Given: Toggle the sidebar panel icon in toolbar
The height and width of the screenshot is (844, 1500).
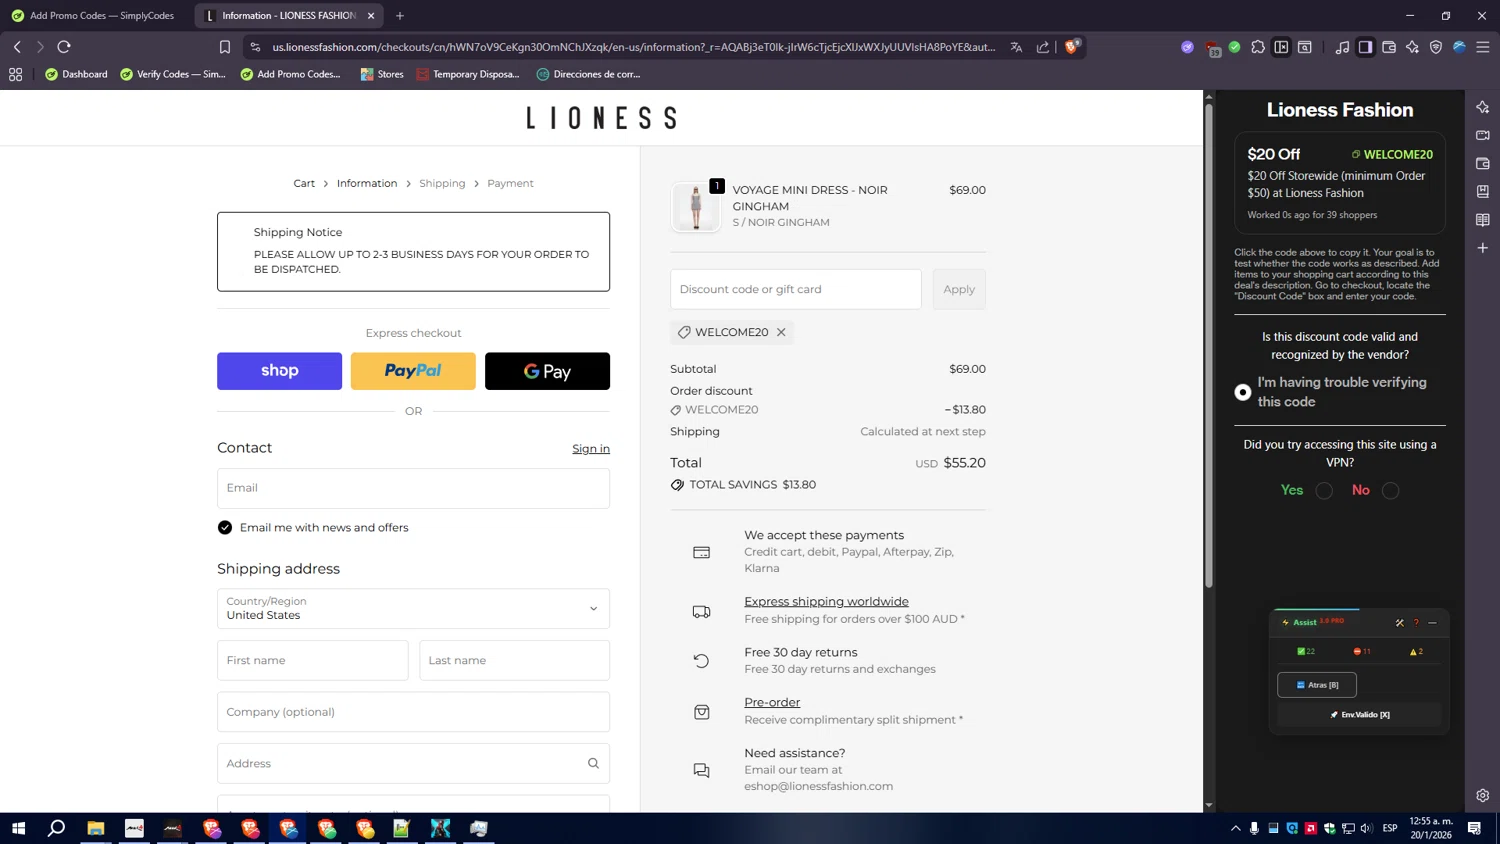Looking at the screenshot, I should pos(1365,47).
